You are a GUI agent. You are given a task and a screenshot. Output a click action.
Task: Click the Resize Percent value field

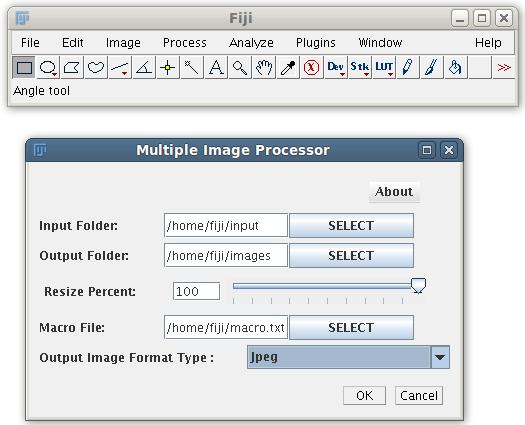[x=197, y=291]
